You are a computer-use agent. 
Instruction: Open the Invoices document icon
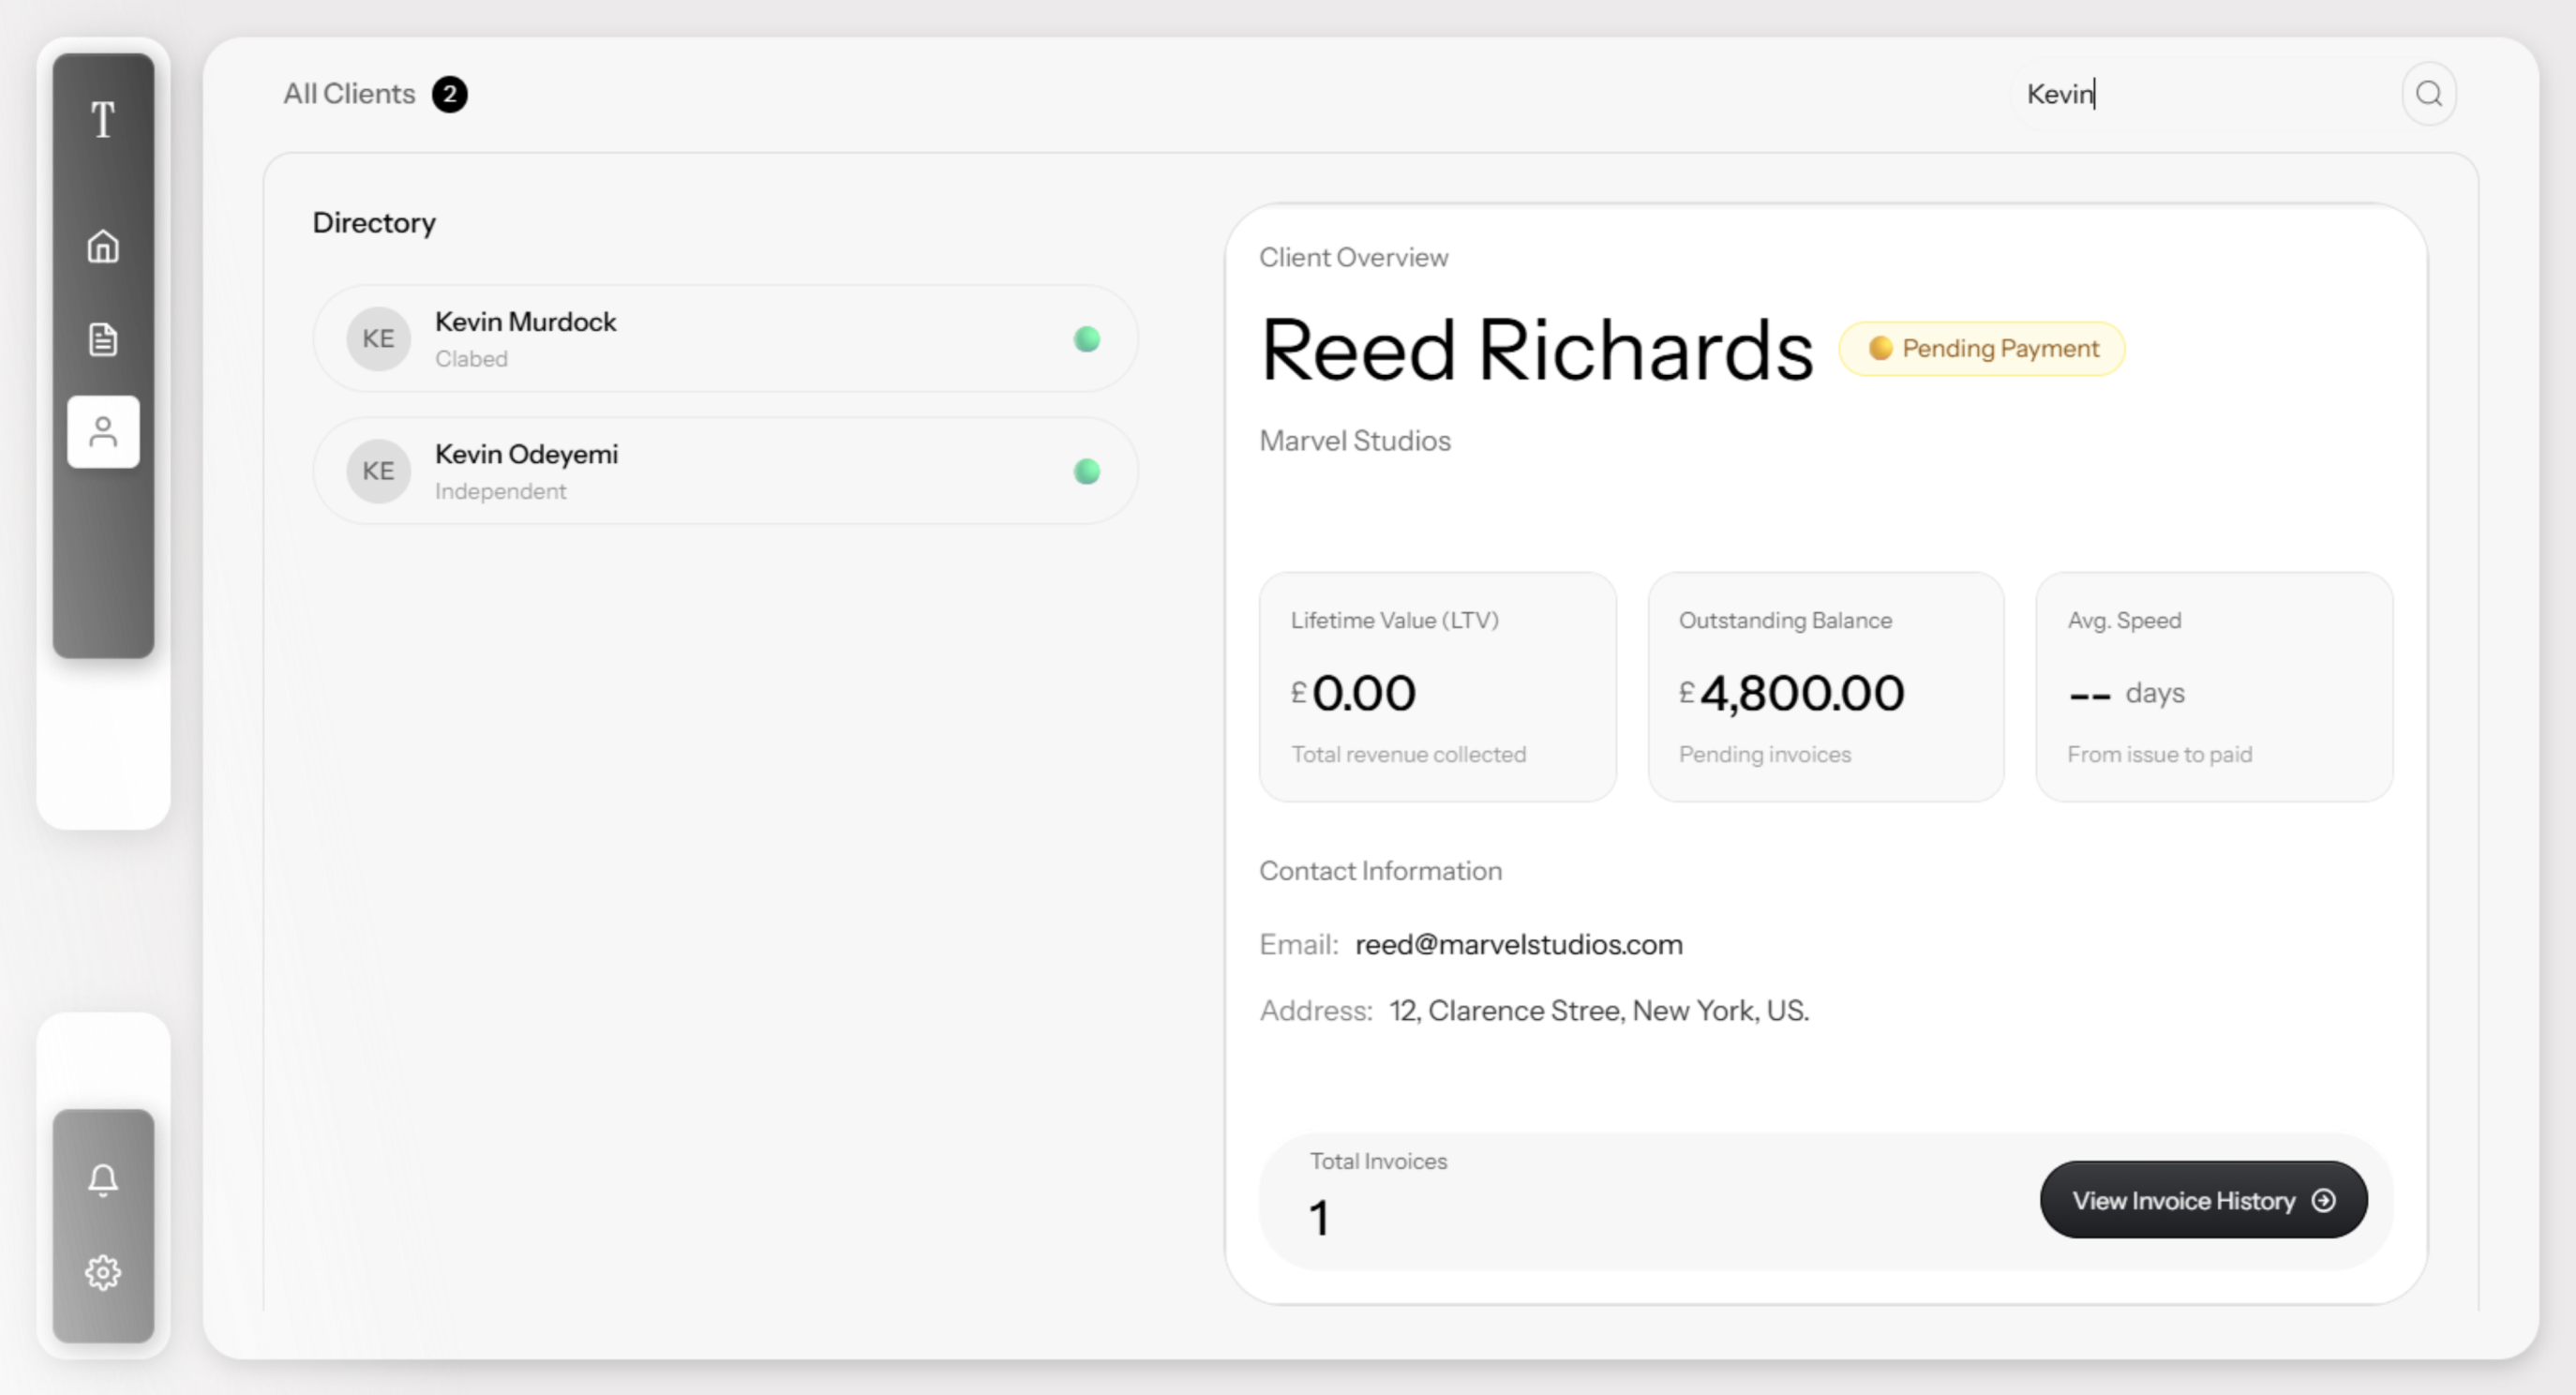[x=103, y=339]
